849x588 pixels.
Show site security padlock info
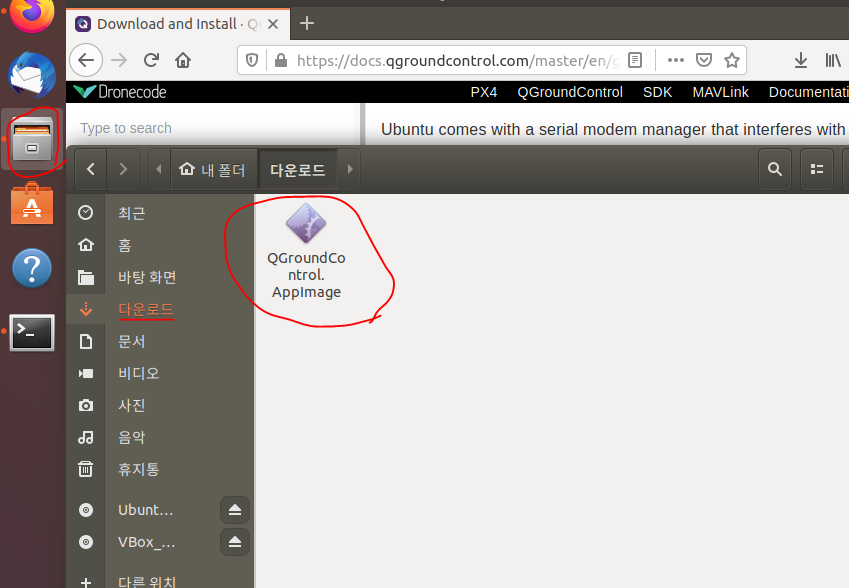280,60
